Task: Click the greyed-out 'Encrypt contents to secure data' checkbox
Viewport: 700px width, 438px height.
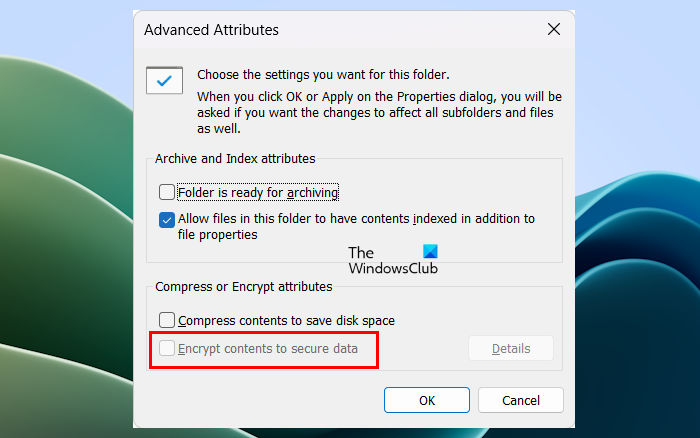Action: [x=167, y=348]
